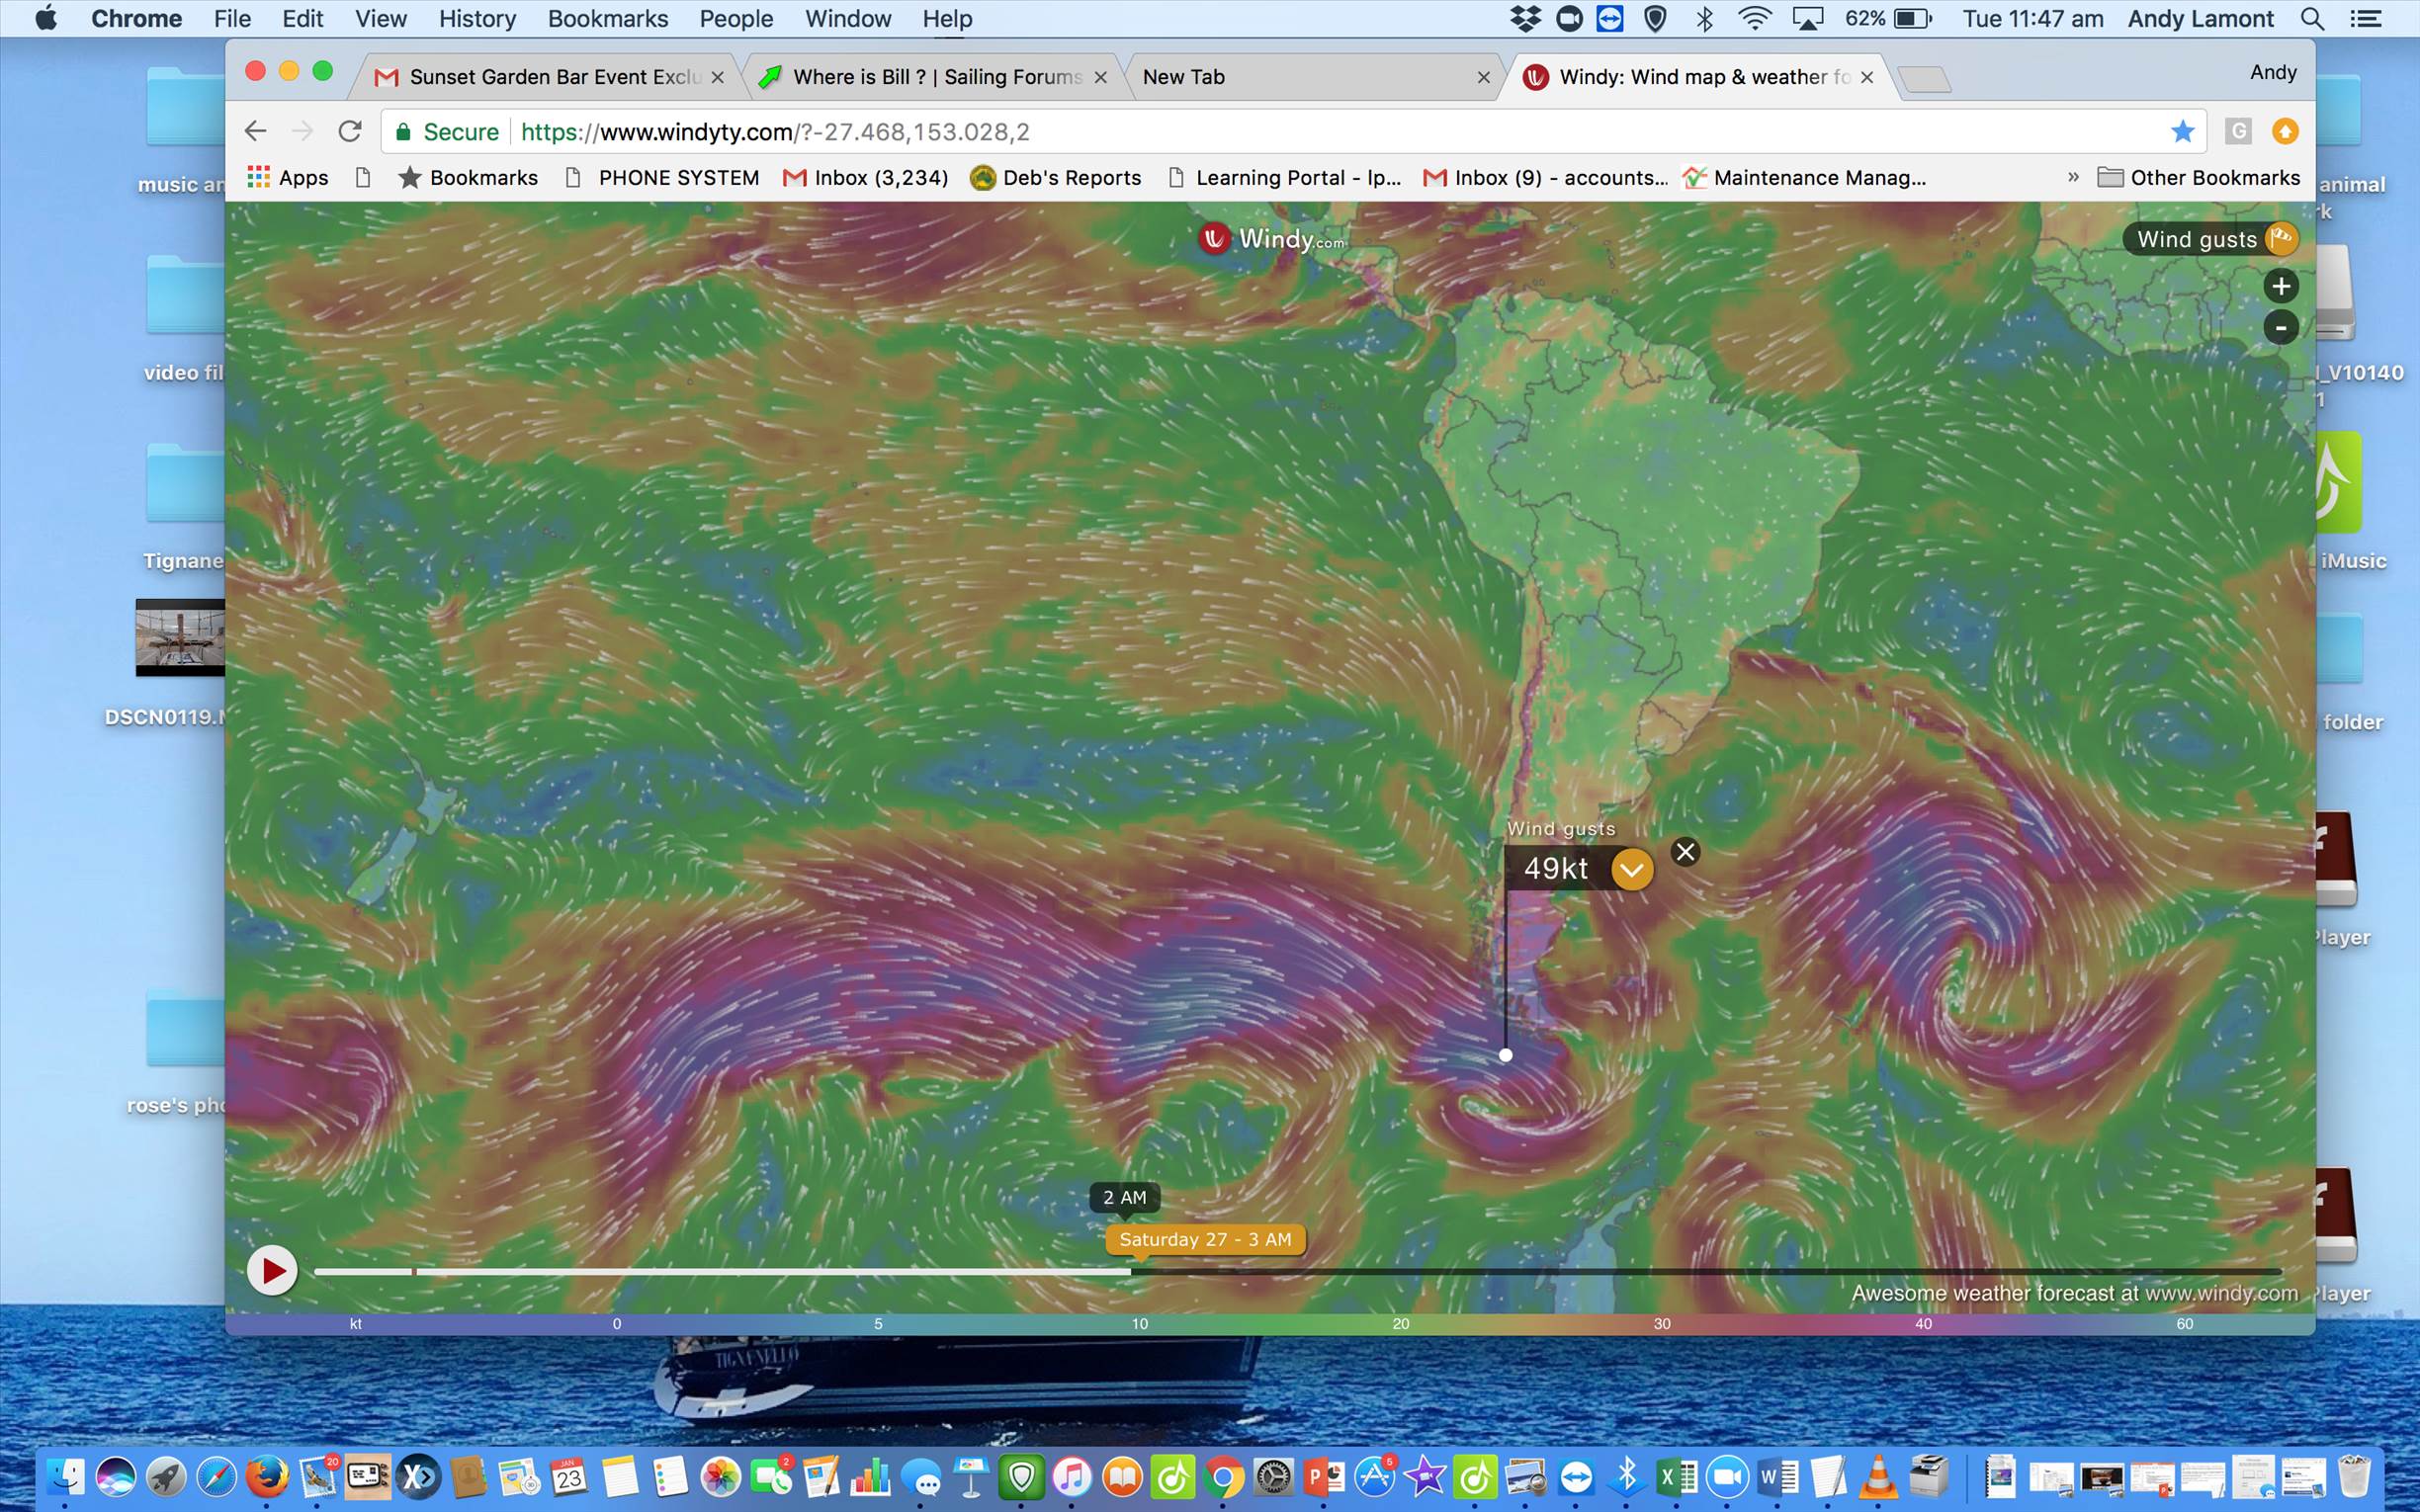The width and height of the screenshot is (2420, 1512).
Task: Expand hidden bookmarks overflow chevron
Action: tap(2073, 177)
